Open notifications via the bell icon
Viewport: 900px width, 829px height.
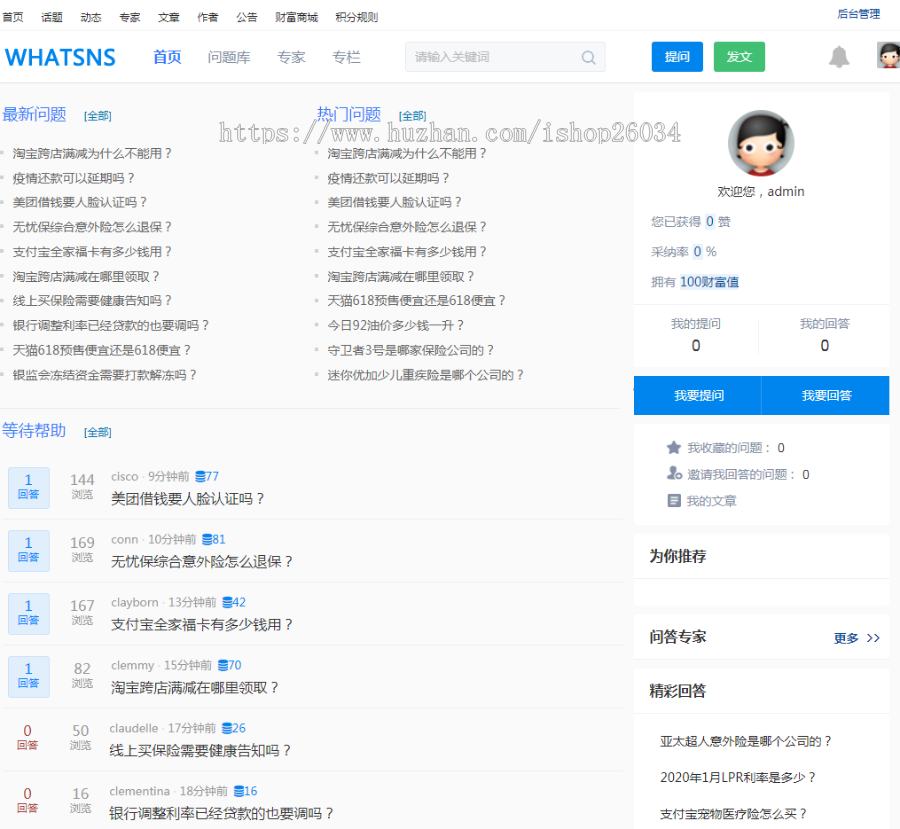click(x=840, y=57)
